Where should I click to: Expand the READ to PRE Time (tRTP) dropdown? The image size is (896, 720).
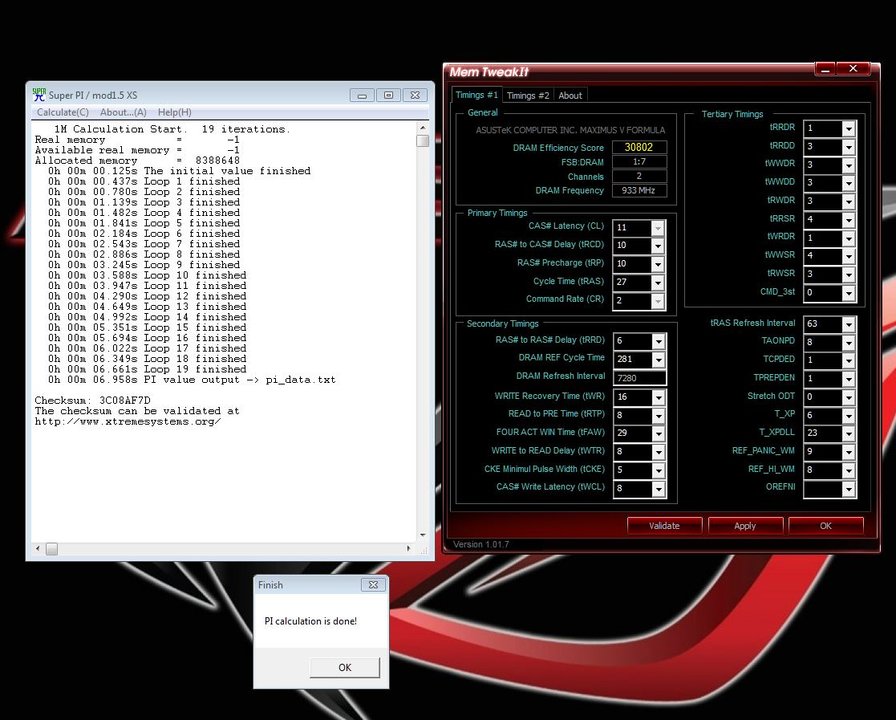658,415
